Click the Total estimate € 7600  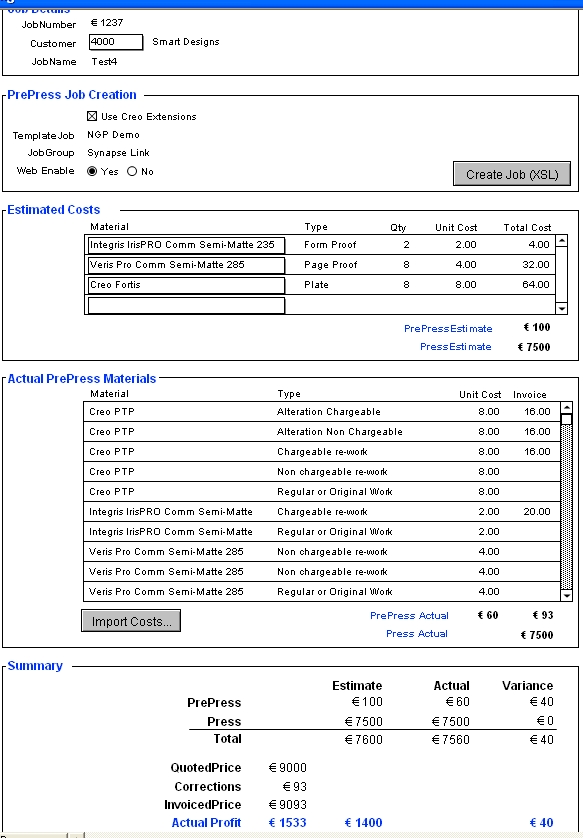tap(363, 740)
